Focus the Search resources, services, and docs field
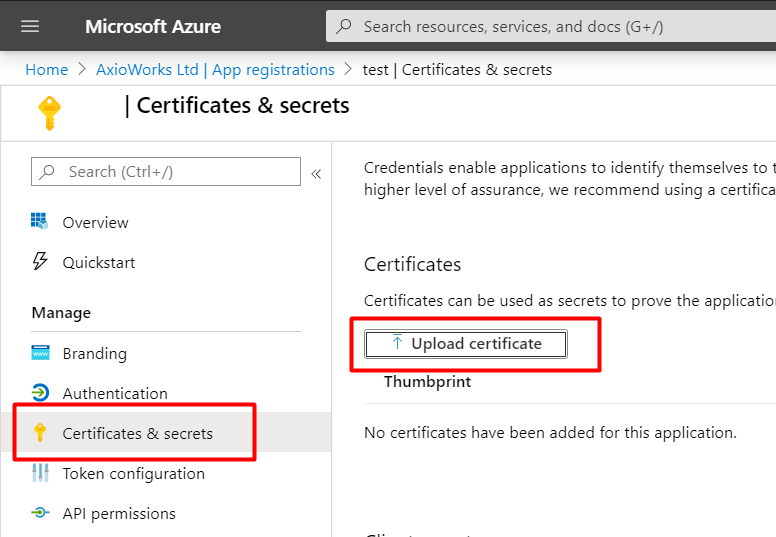This screenshot has width=776, height=537. pyautogui.click(x=551, y=26)
